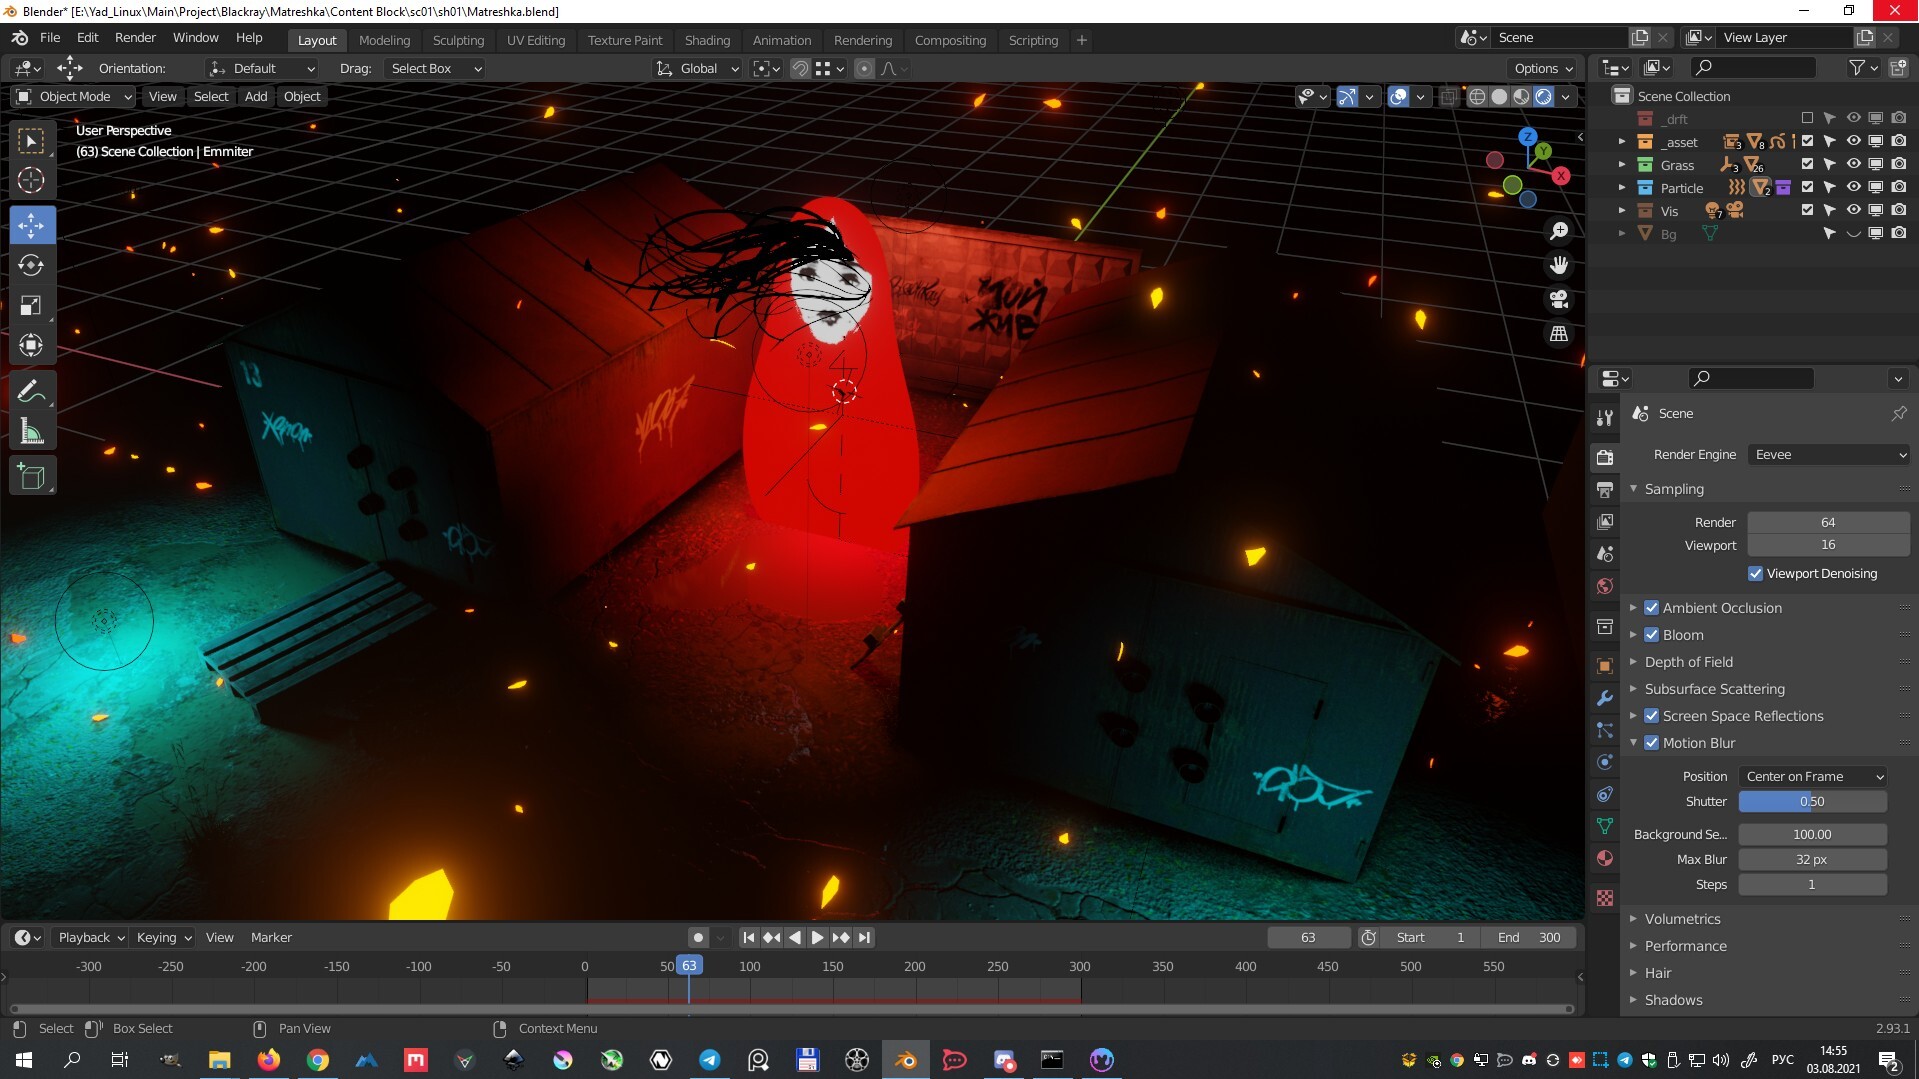Choose the Measure tool
This screenshot has height=1079, width=1919.
point(31,430)
